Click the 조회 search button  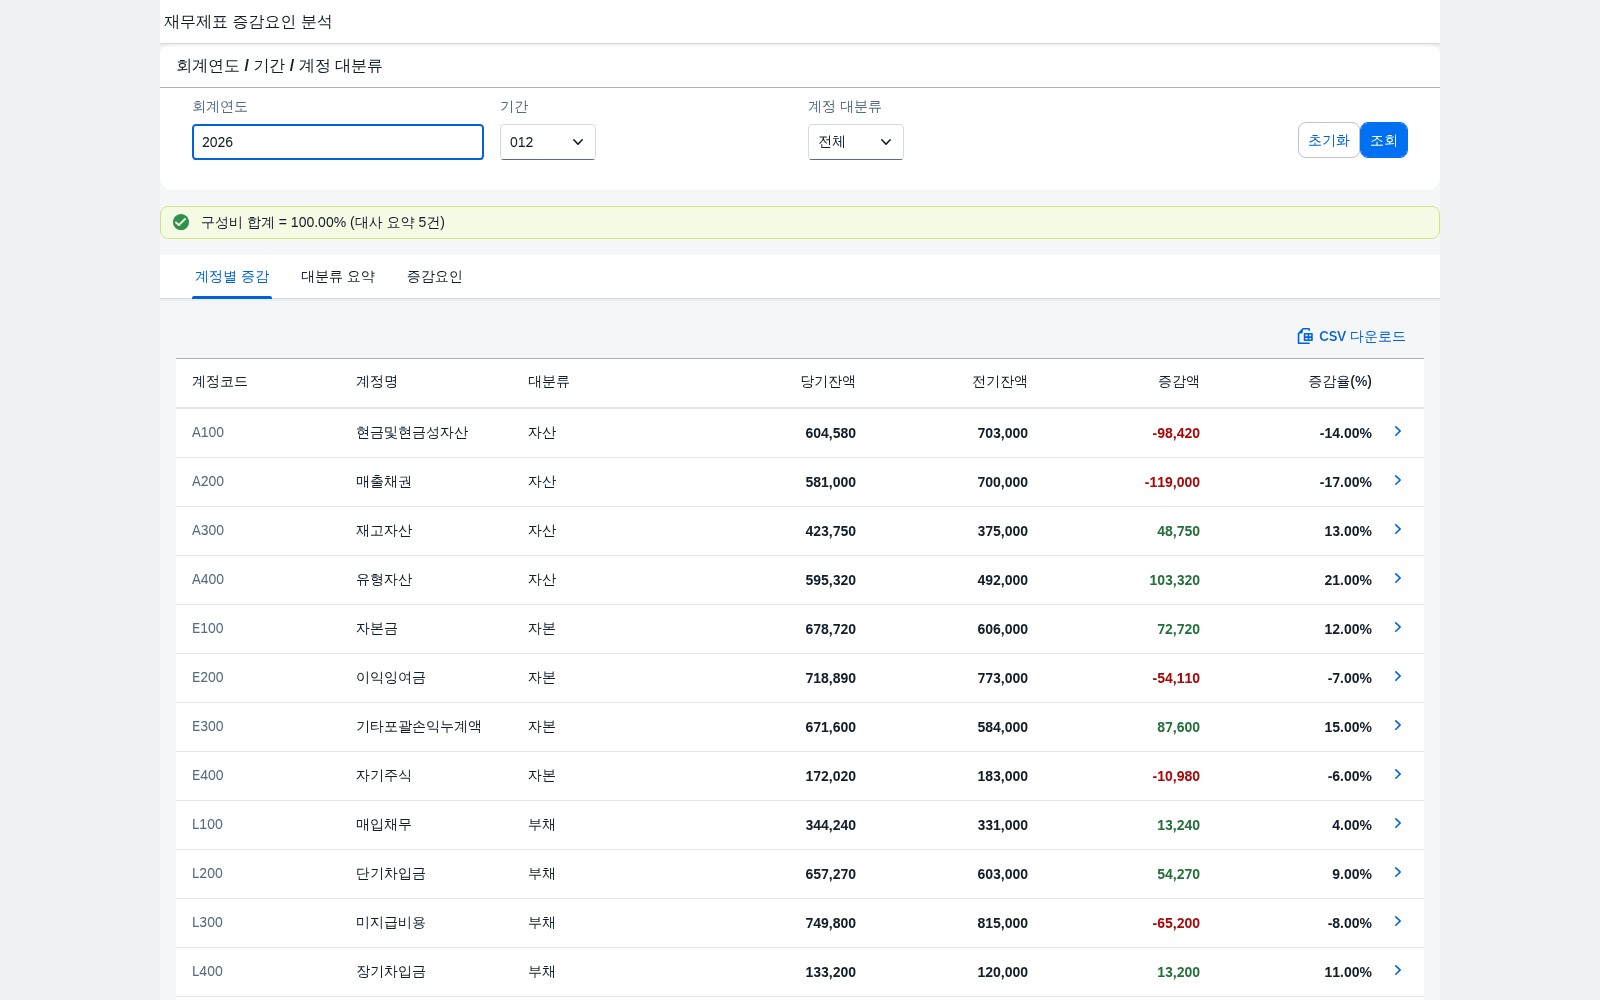pos(1384,140)
